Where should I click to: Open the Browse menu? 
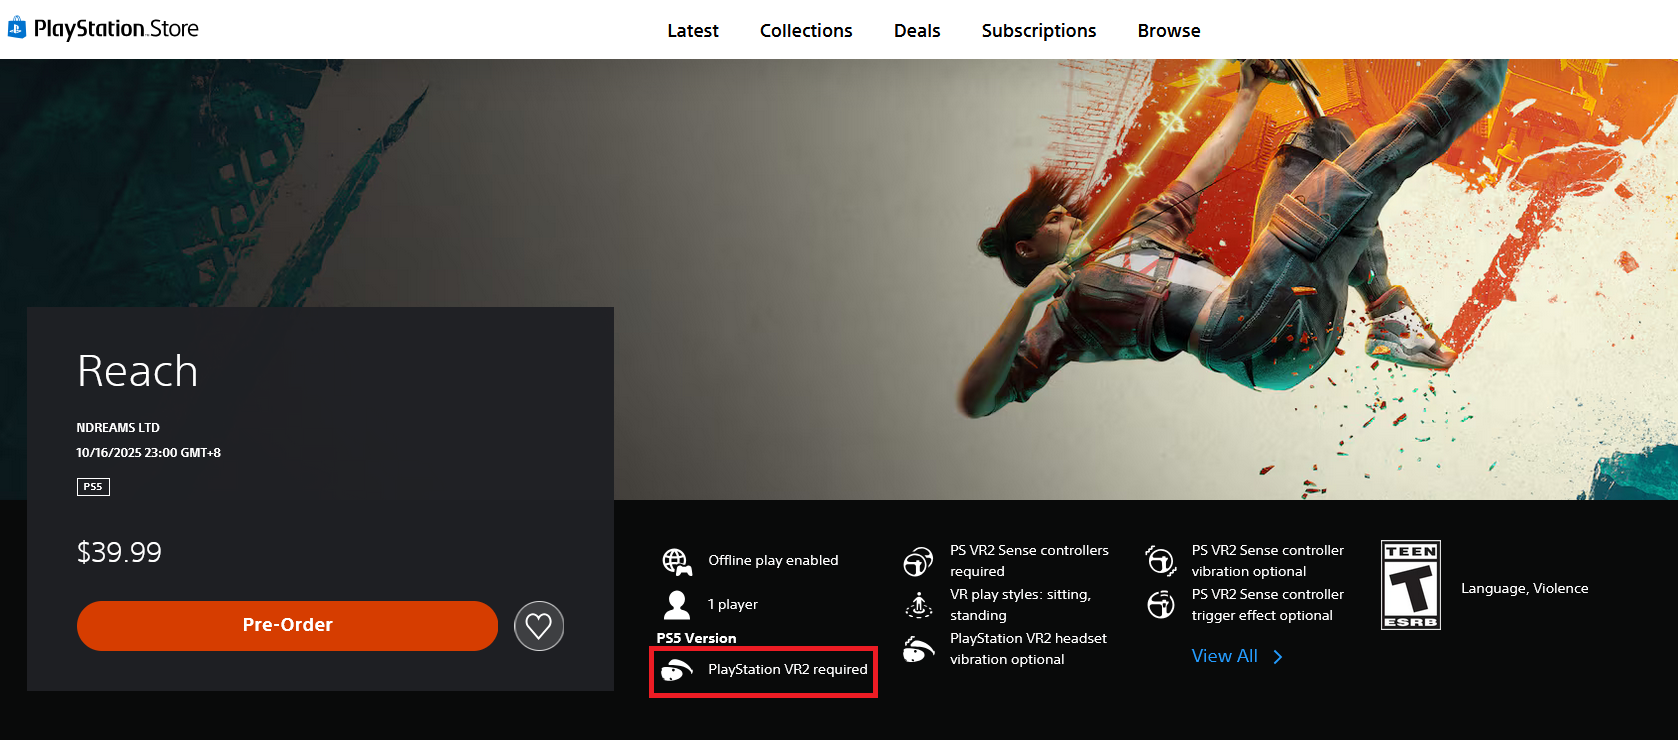[x=1168, y=31]
